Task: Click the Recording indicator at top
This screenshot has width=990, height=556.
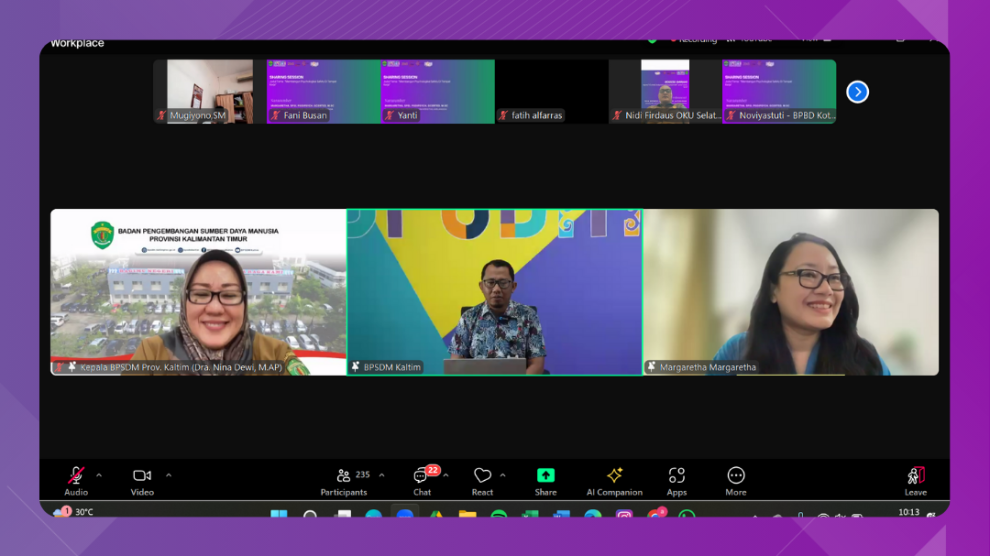Action: point(694,40)
